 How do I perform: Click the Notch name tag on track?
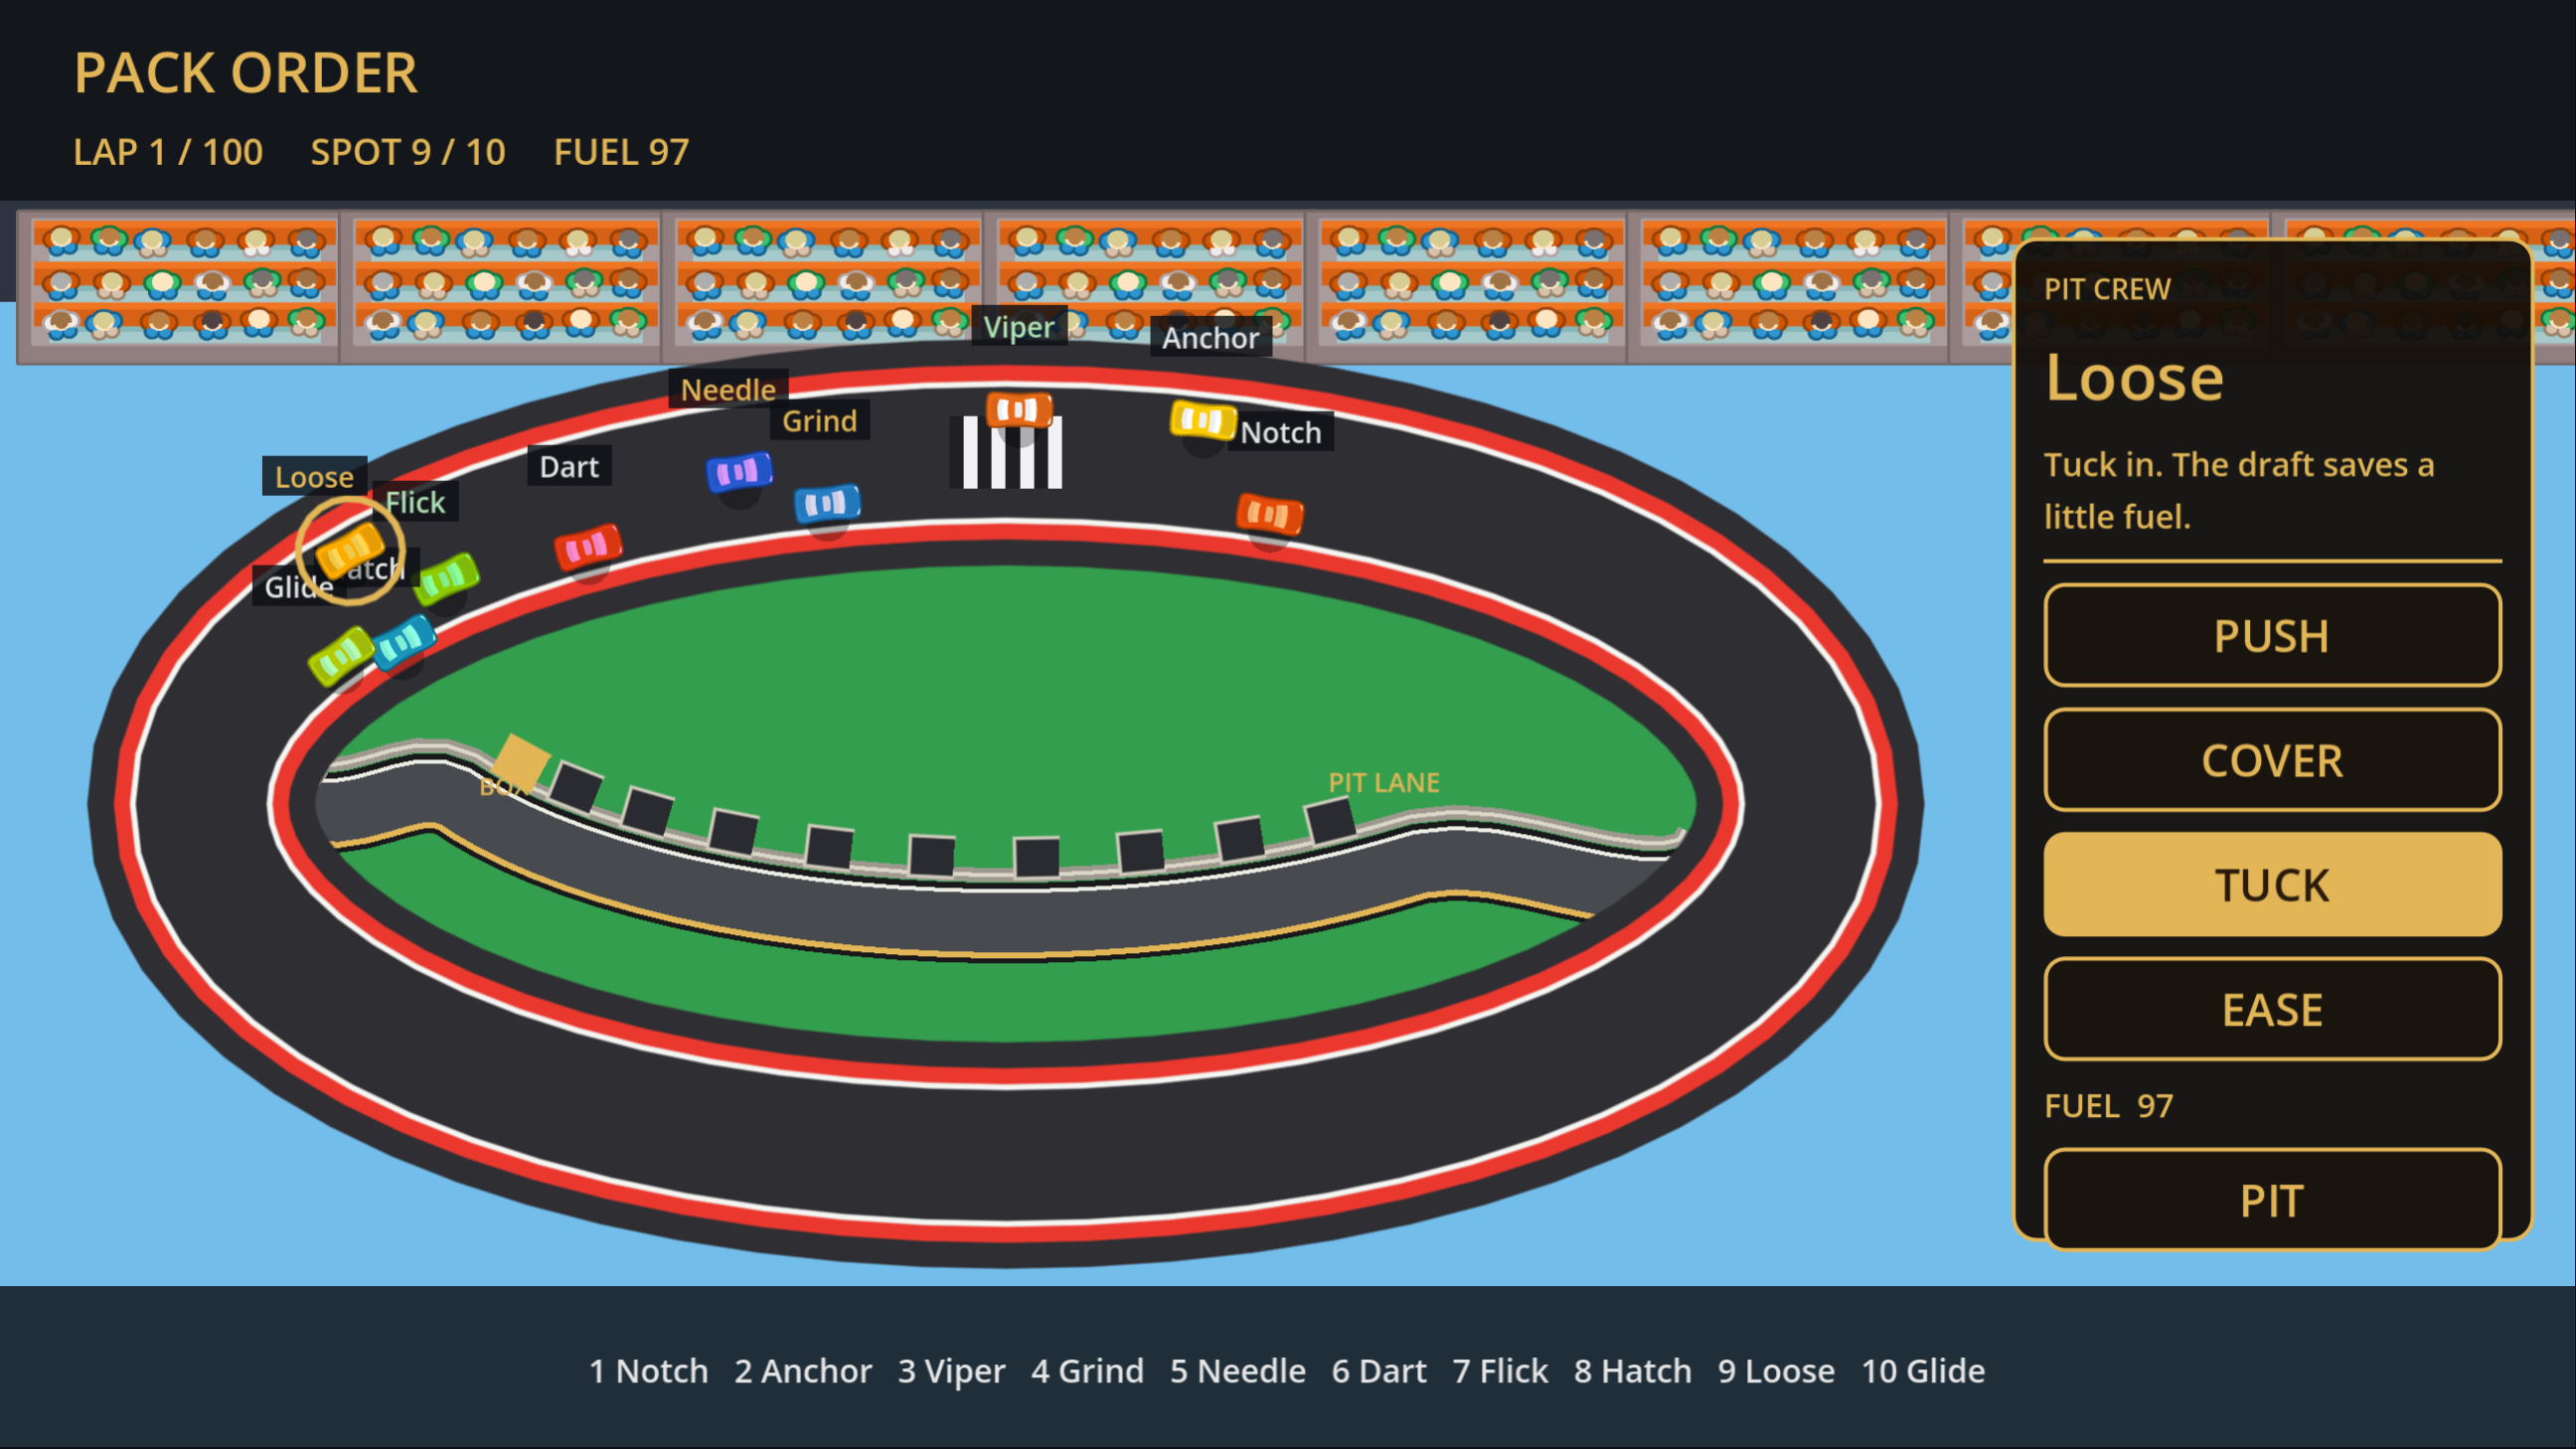1281,432
